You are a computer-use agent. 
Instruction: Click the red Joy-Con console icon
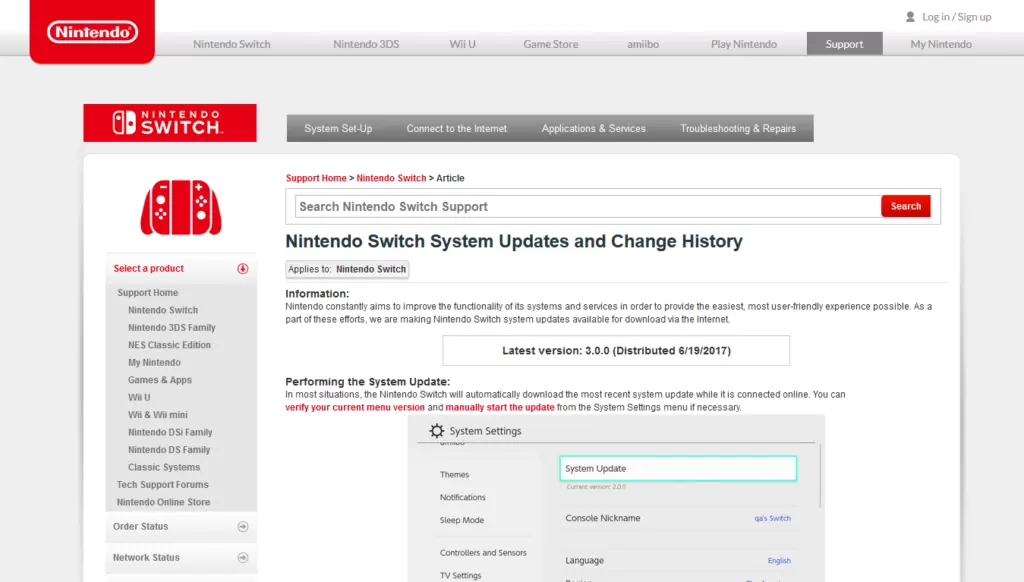coord(181,207)
